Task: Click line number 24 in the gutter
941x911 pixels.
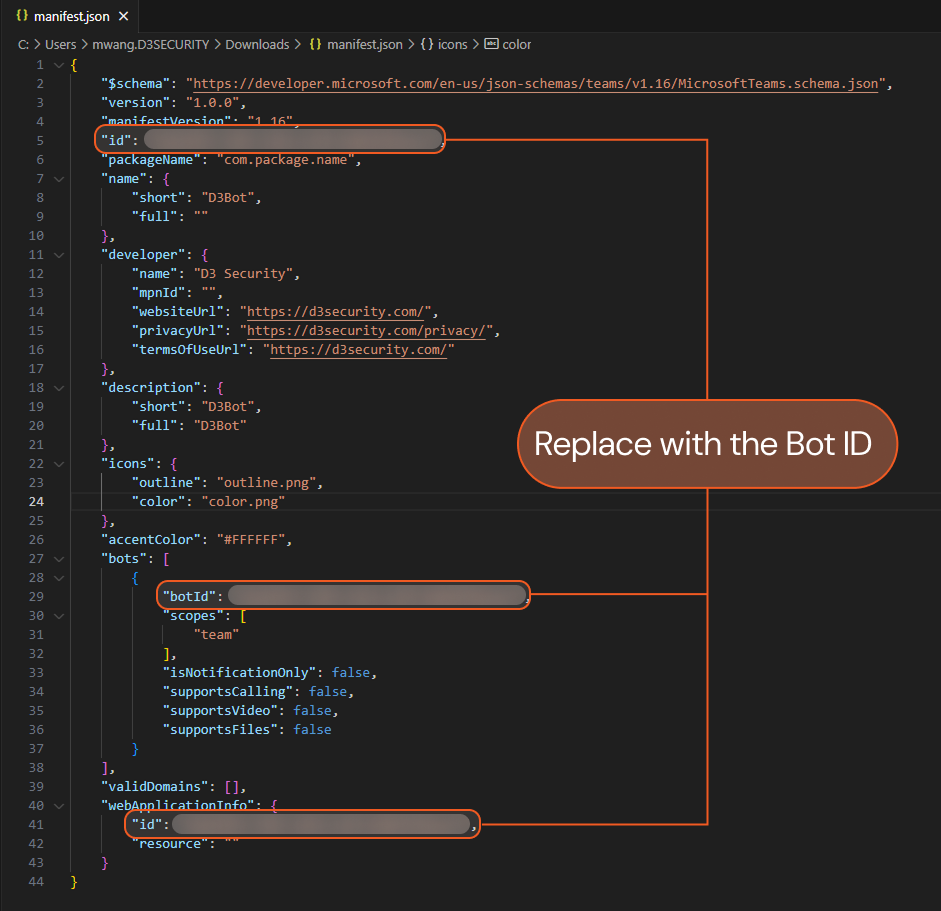Action: point(38,502)
